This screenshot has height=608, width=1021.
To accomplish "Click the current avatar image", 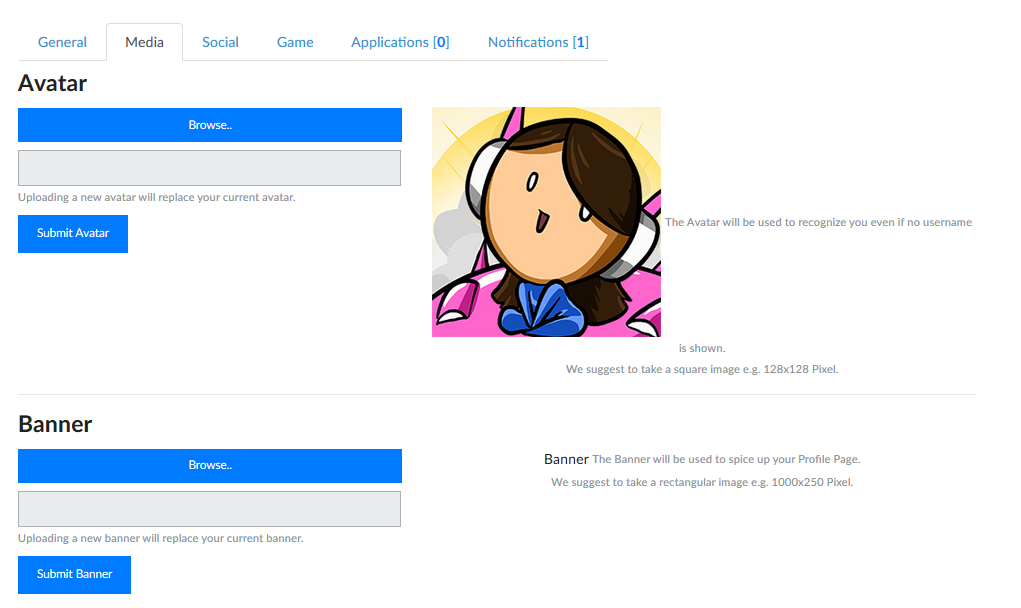I will (546, 222).
